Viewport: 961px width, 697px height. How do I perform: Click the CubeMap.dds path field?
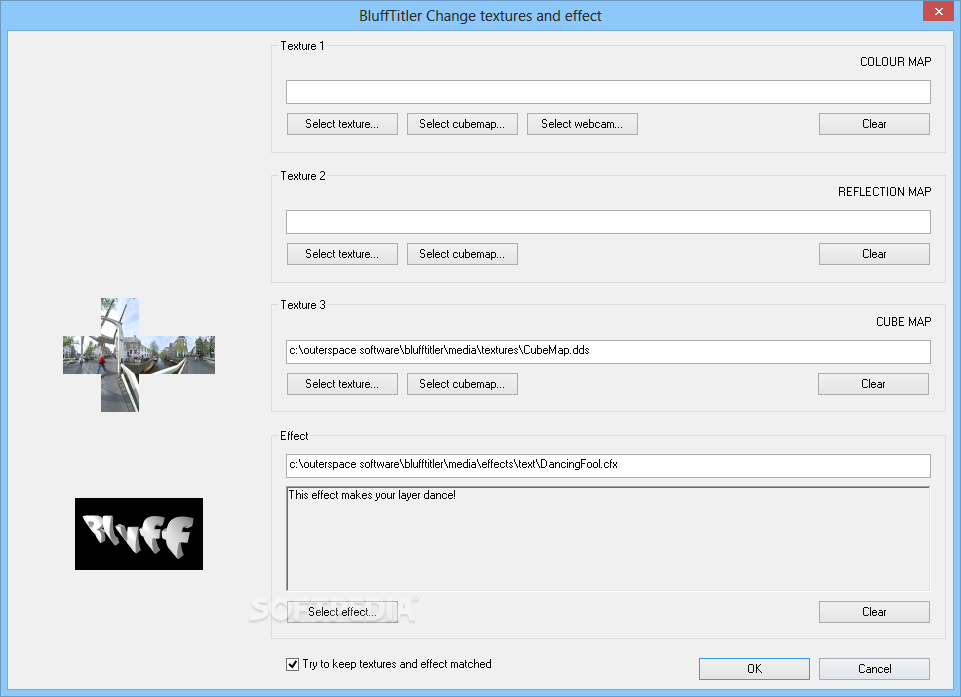point(608,351)
